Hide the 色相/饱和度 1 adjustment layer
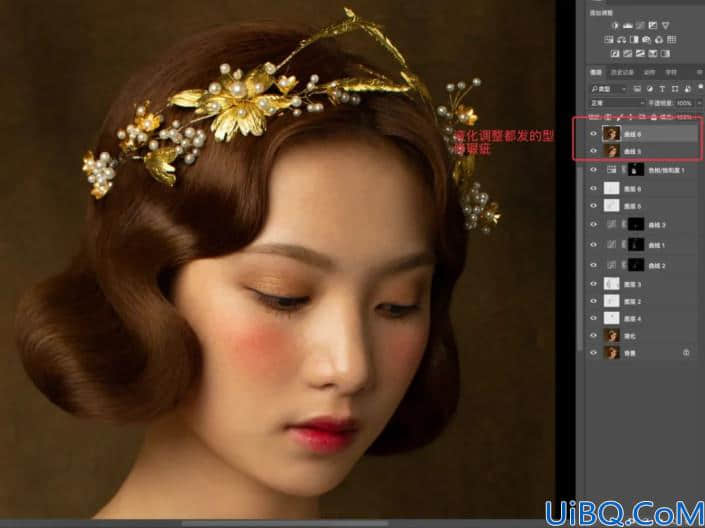Image resolution: width=705 pixels, height=528 pixels. click(x=593, y=170)
